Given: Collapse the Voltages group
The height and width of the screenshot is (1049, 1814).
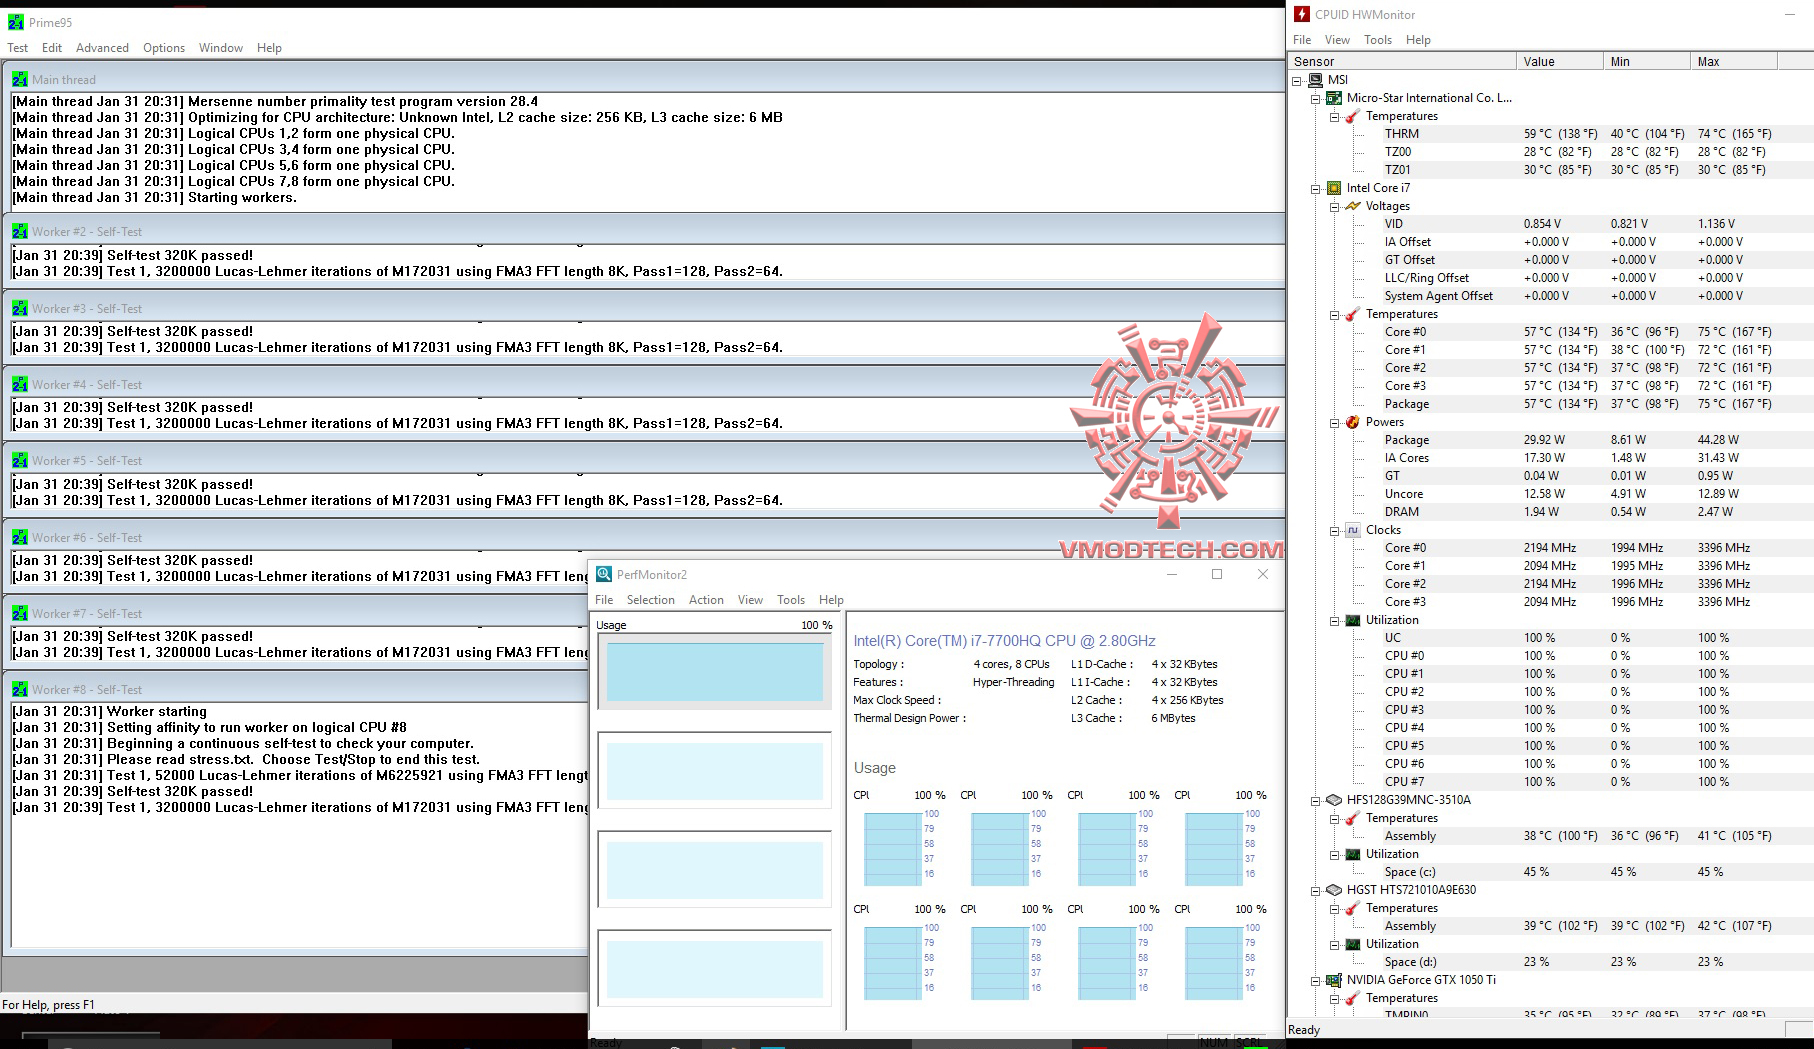Looking at the screenshot, I should [x=1335, y=206].
